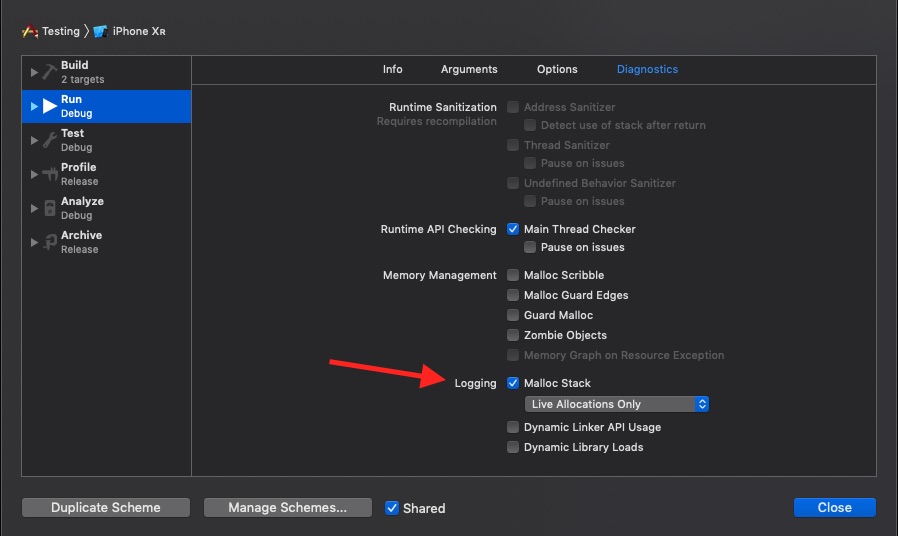This screenshot has height=536, width=898.
Task: Expand the Test action disclosure triangle
Action: click(35, 140)
